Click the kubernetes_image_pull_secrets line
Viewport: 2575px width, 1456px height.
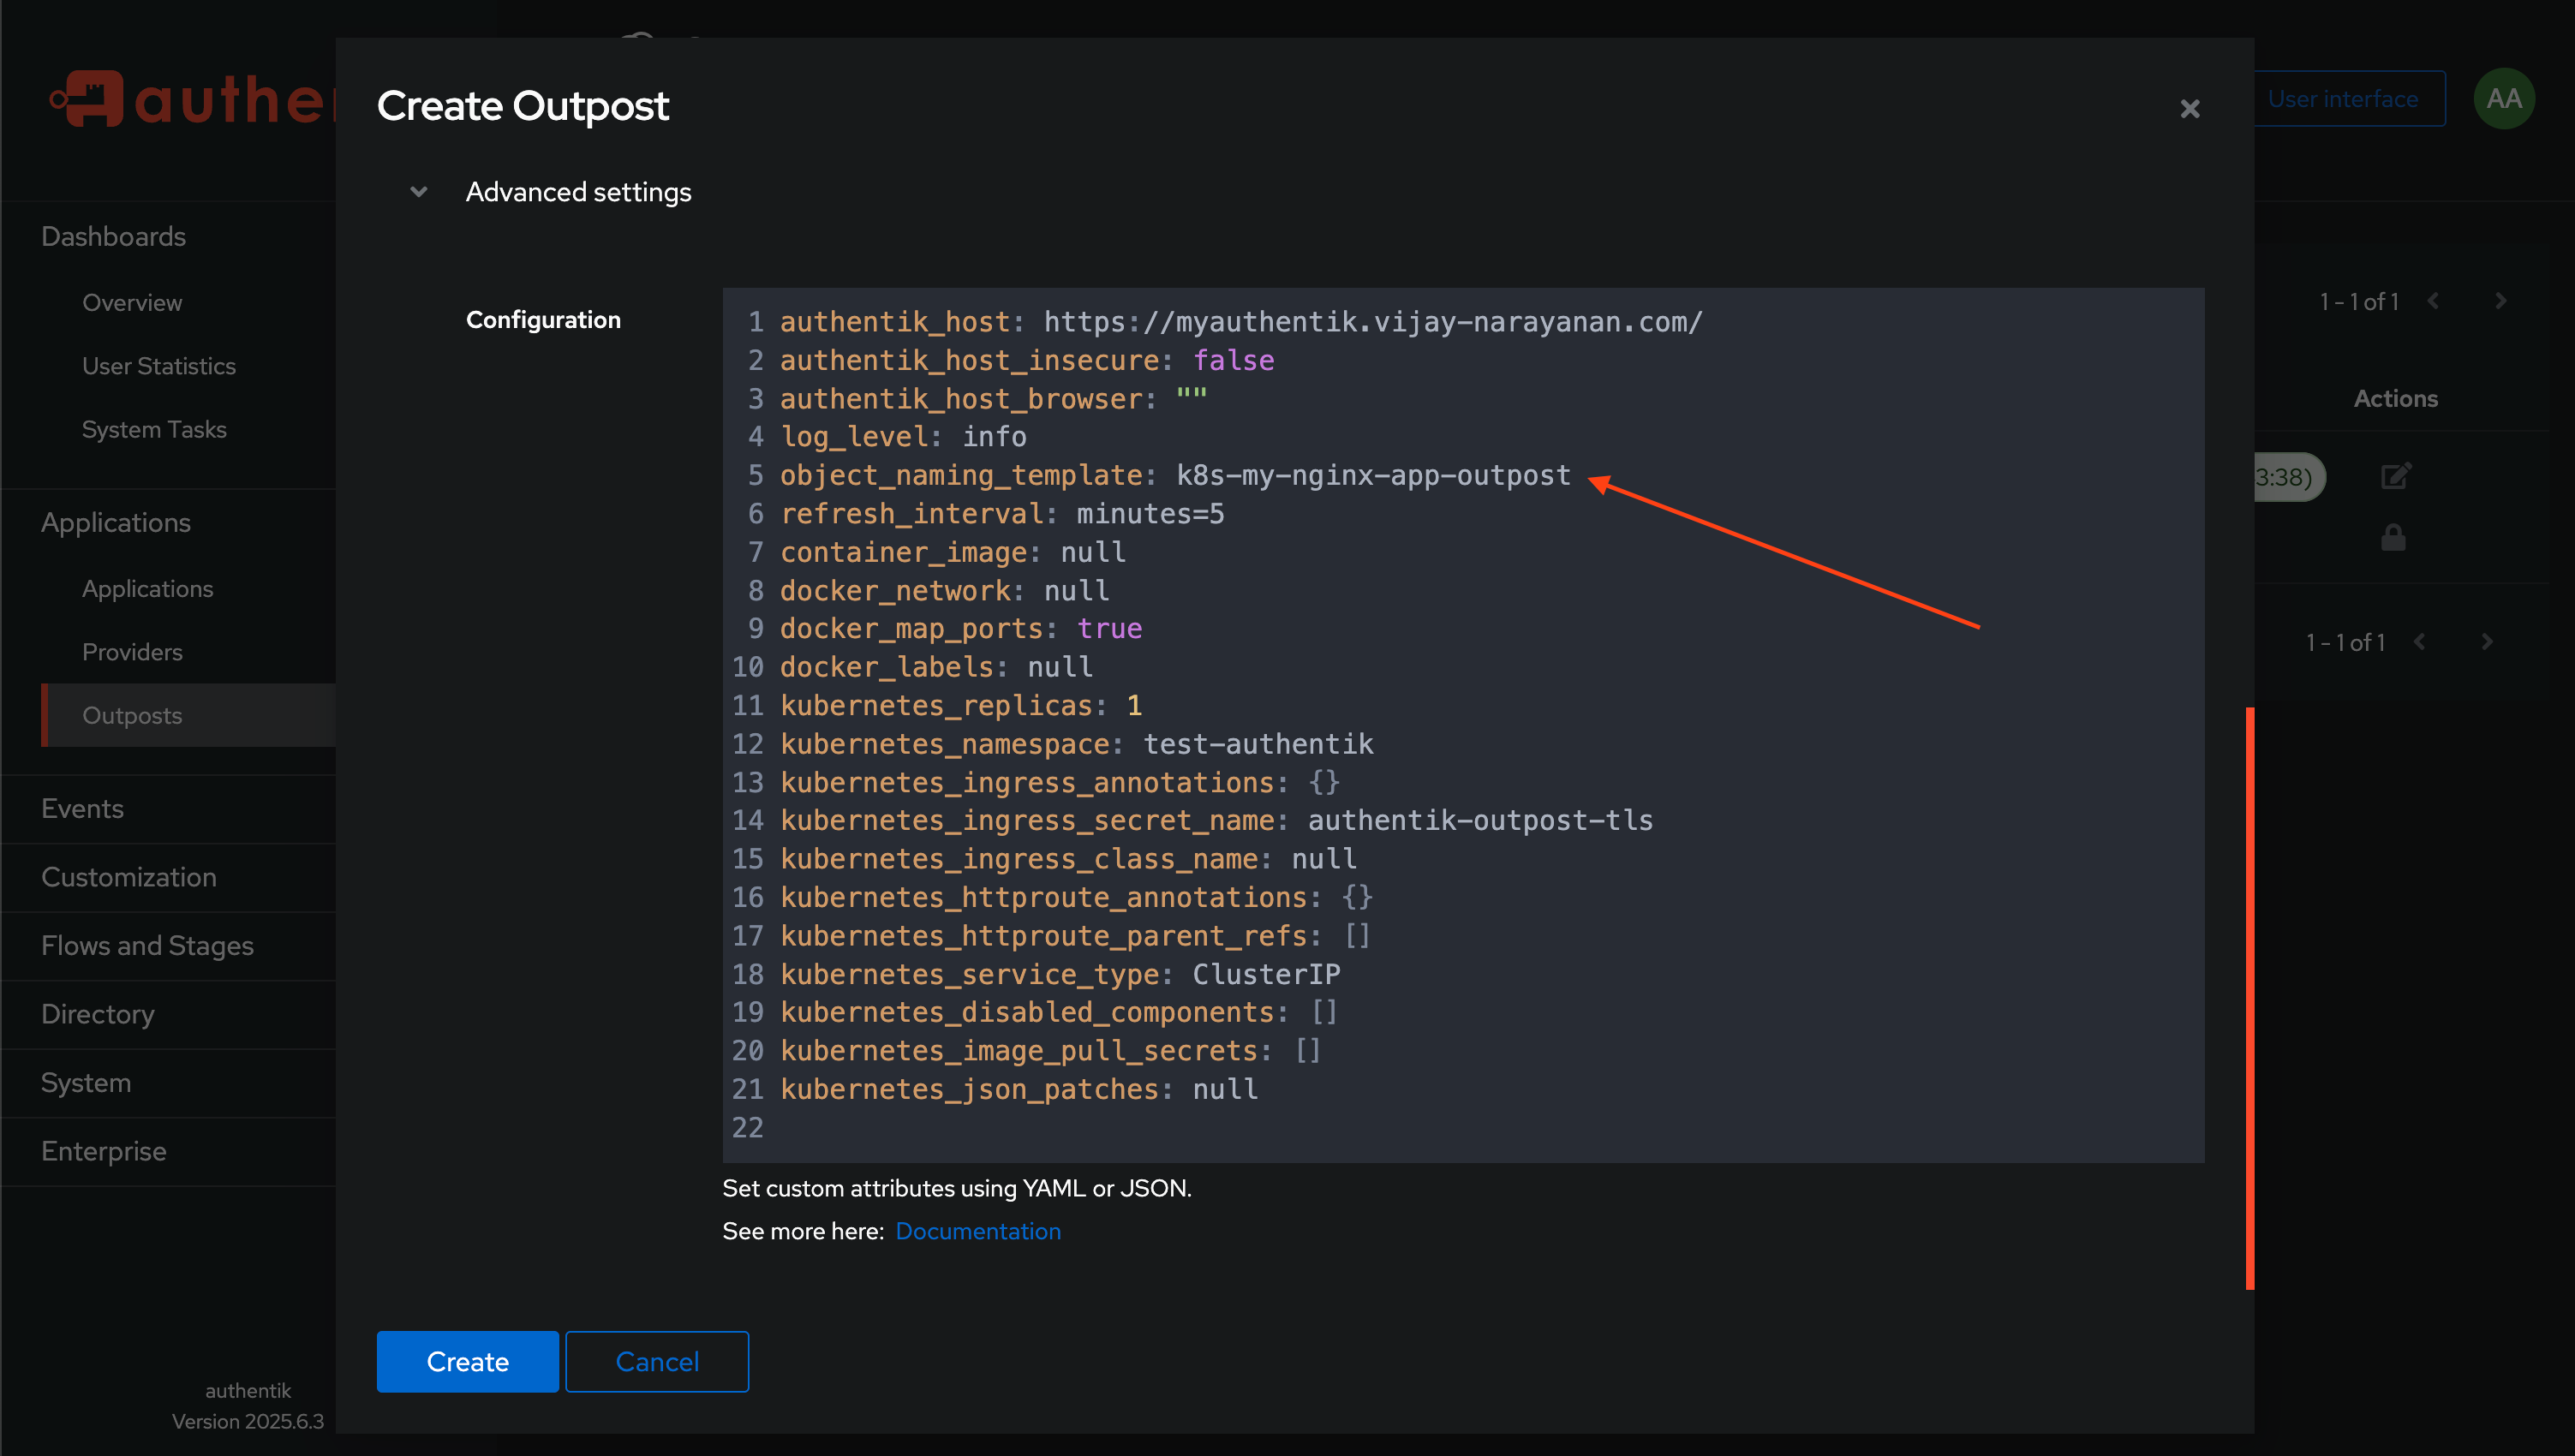[1050, 1051]
